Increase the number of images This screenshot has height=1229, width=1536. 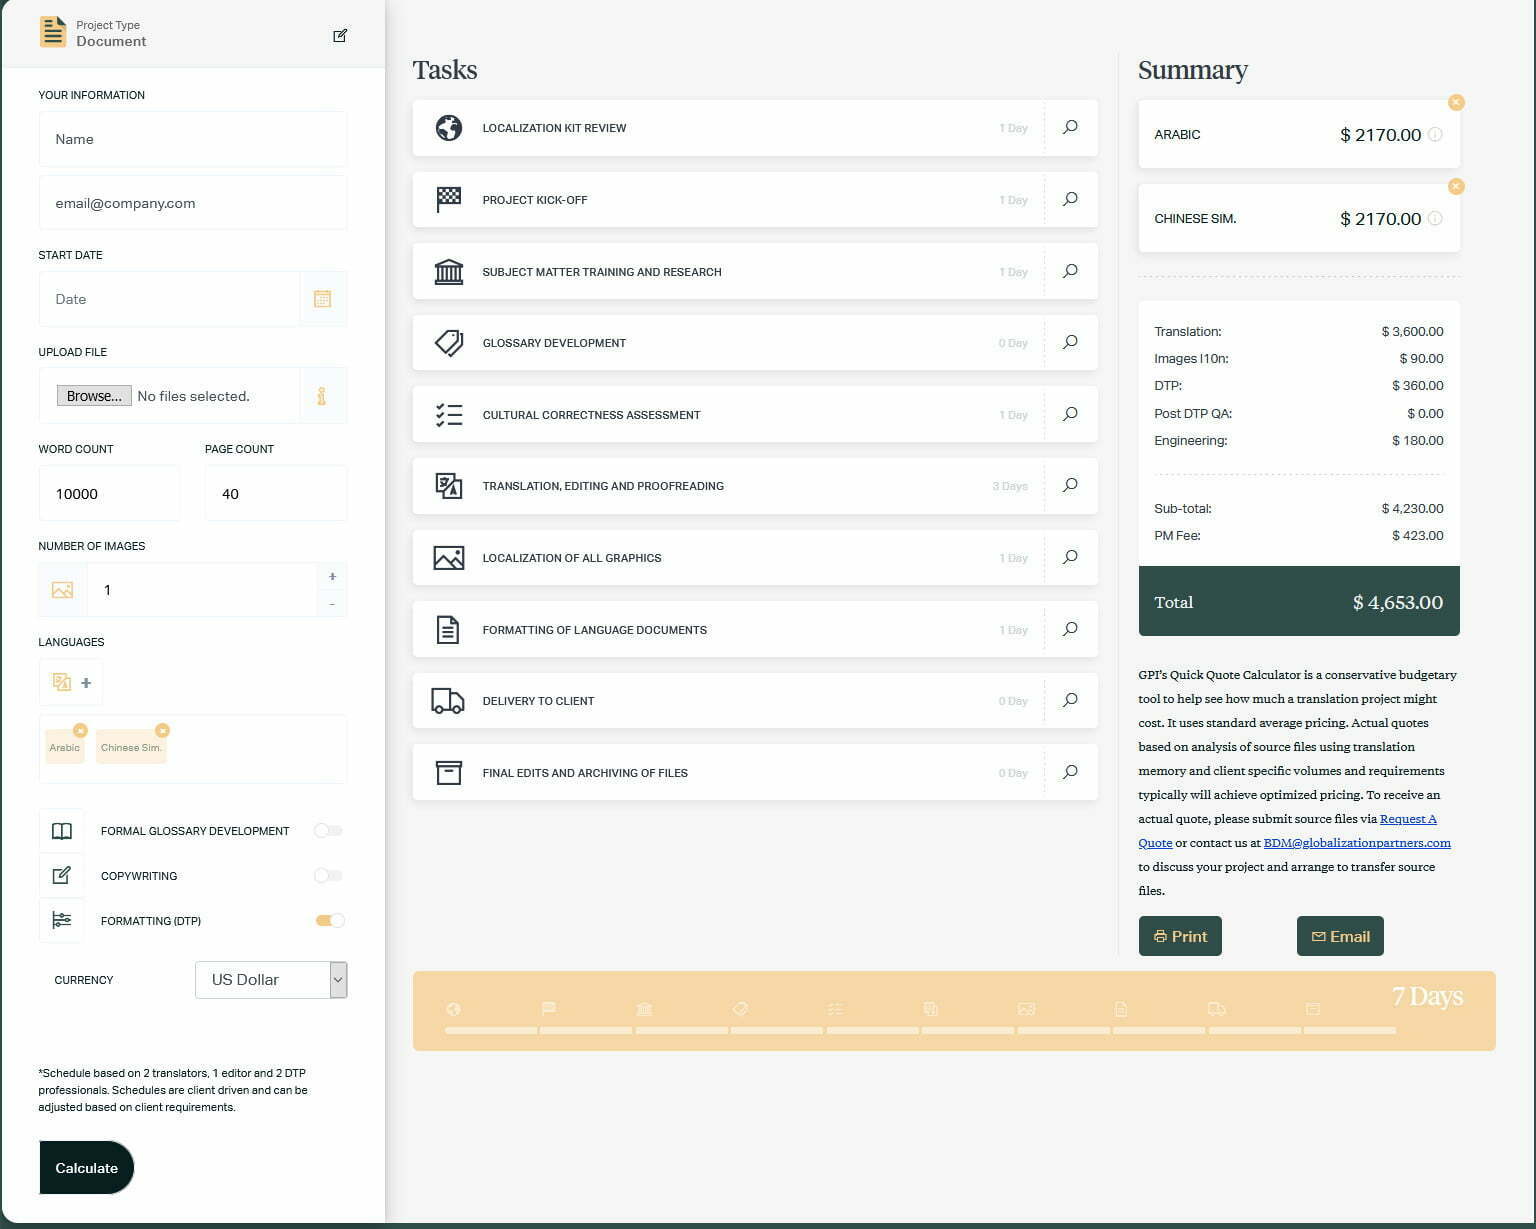tap(332, 577)
